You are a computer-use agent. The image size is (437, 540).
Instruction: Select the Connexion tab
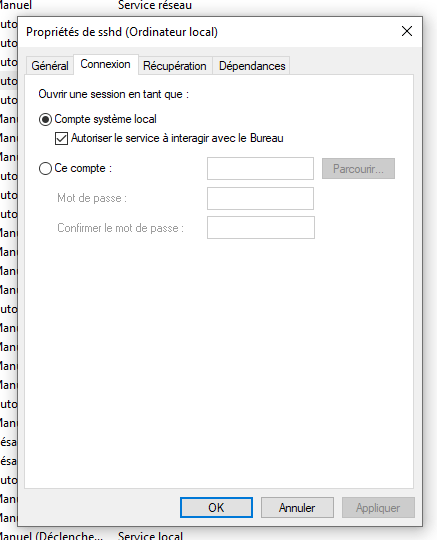click(x=105, y=64)
